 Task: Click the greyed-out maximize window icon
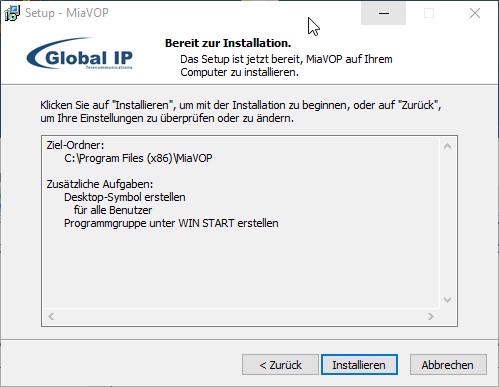click(x=429, y=13)
